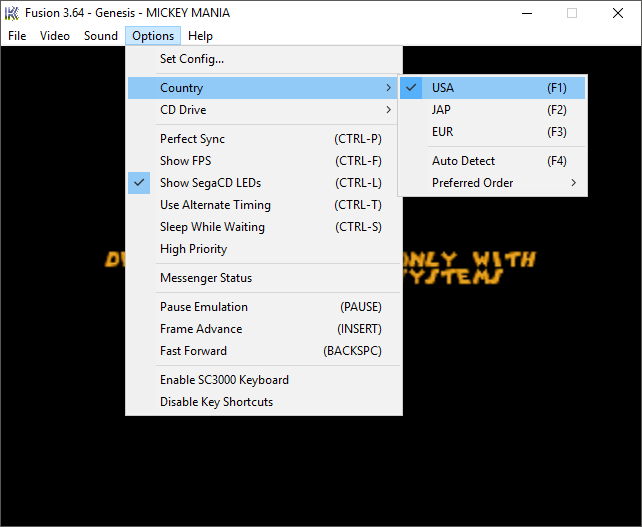
Task: Click Pause Emulation
Action: pyautogui.click(x=204, y=307)
